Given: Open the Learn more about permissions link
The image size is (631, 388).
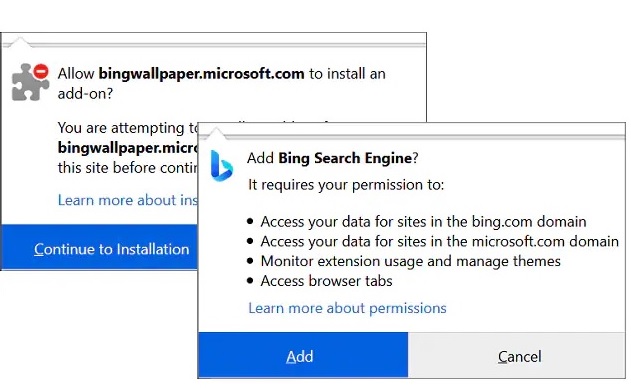Looking at the screenshot, I should pos(347,308).
